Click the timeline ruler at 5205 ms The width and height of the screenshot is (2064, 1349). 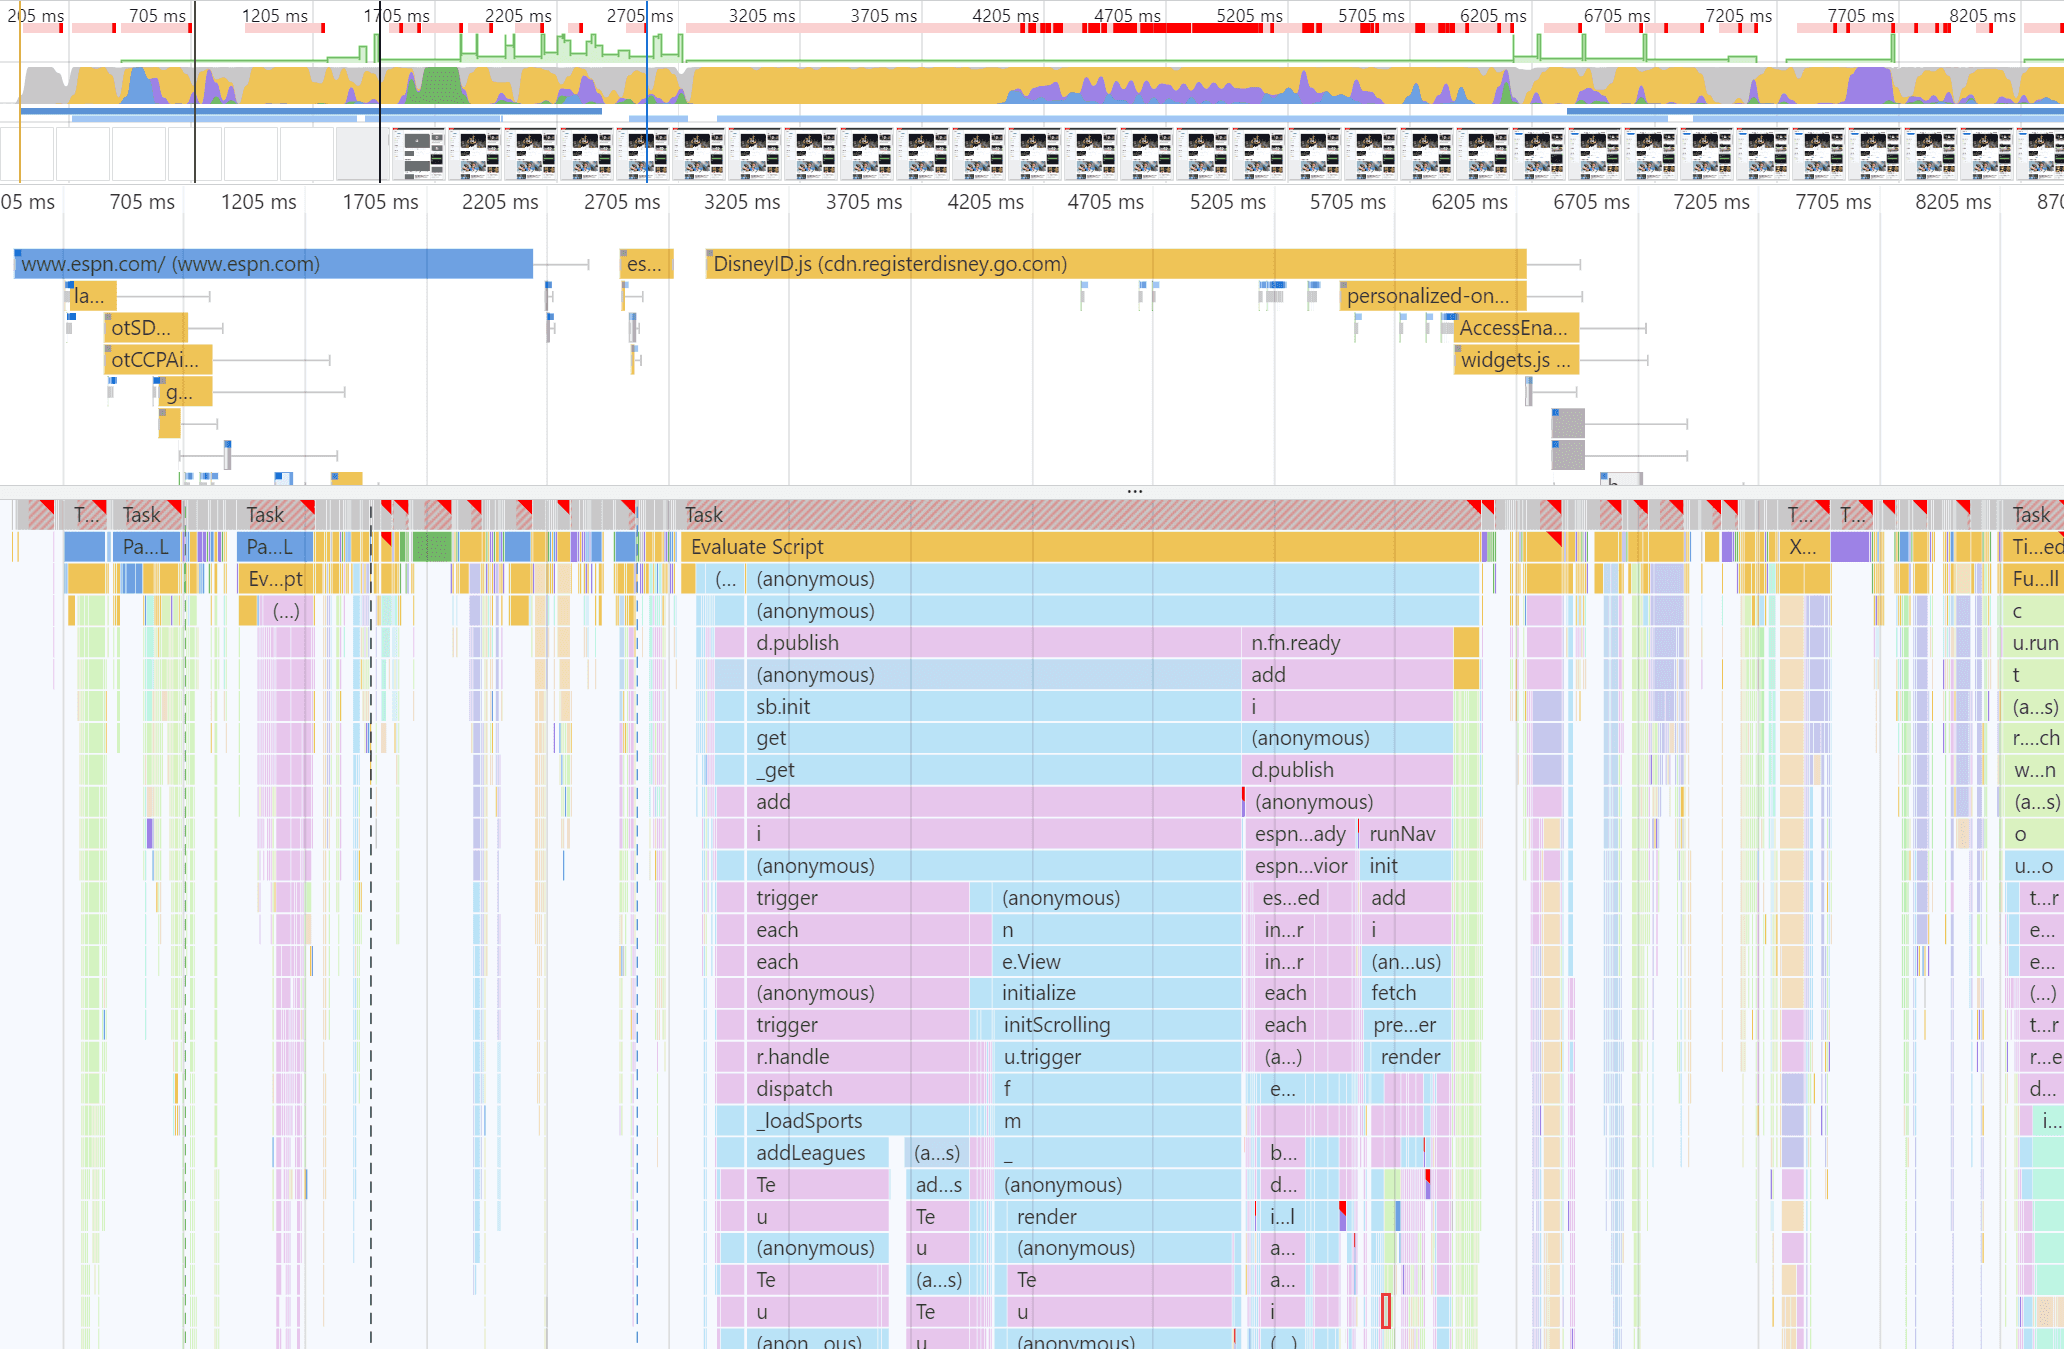click(1226, 201)
